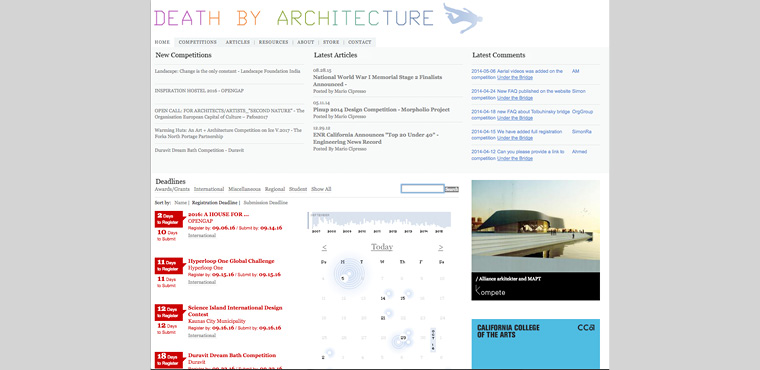
Task: Filter deadlines by Awards/Grants
Action: point(172,189)
